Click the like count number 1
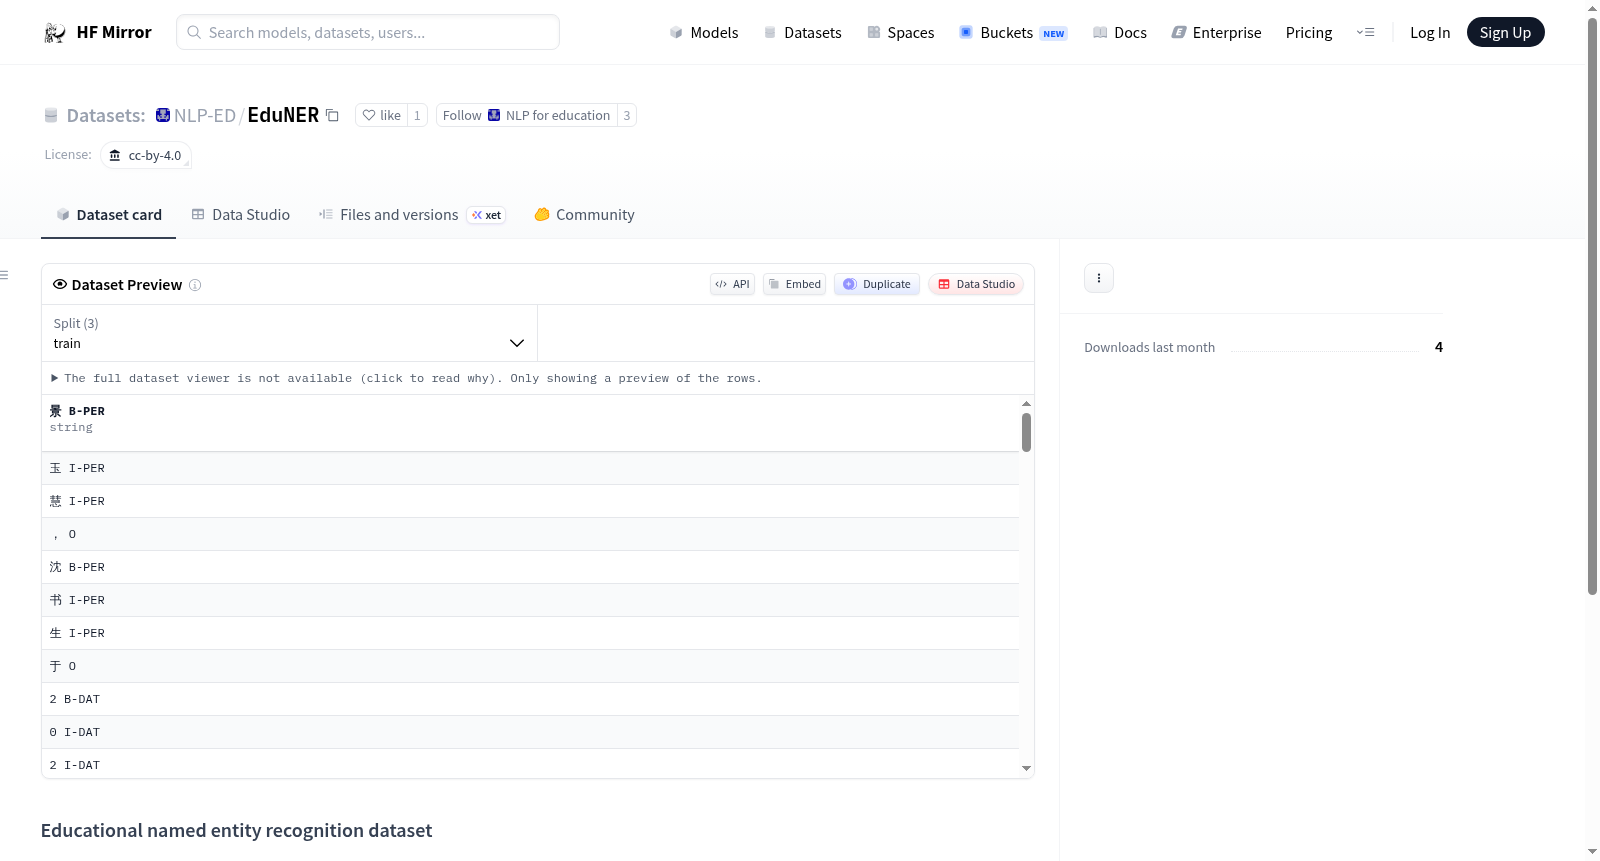Viewport: 1600px width, 861px height. point(417,116)
